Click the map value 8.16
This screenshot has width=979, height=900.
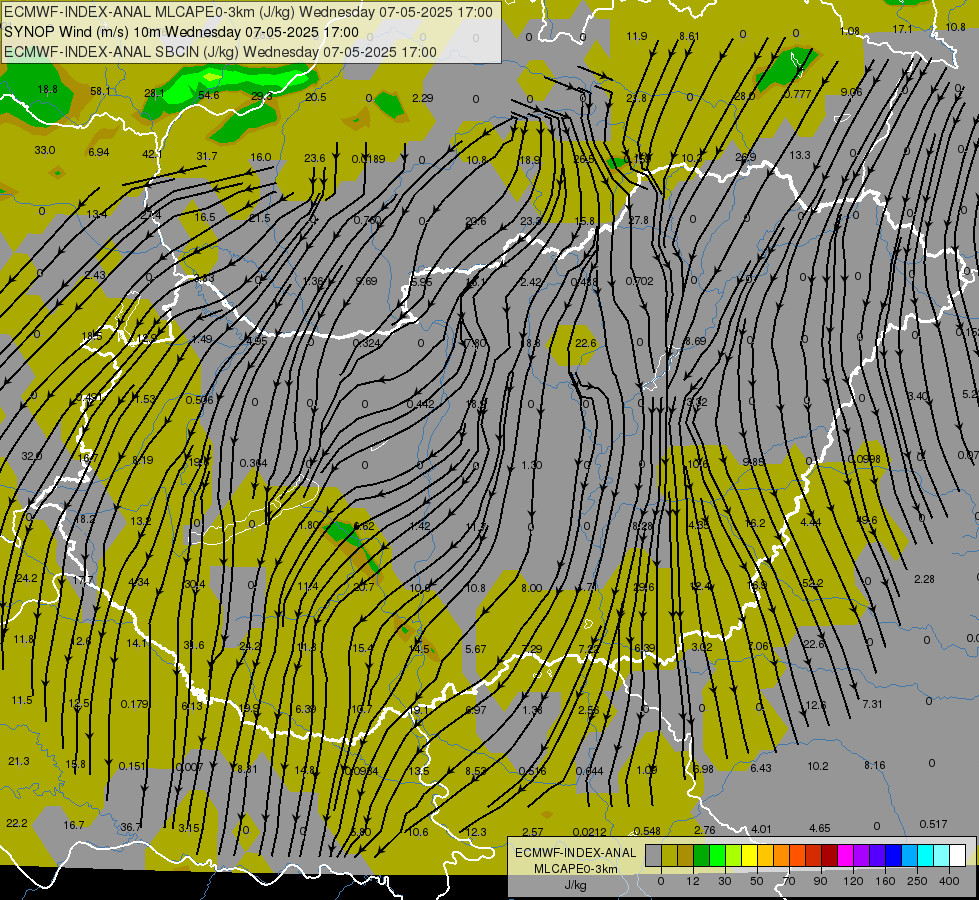click(874, 765)
